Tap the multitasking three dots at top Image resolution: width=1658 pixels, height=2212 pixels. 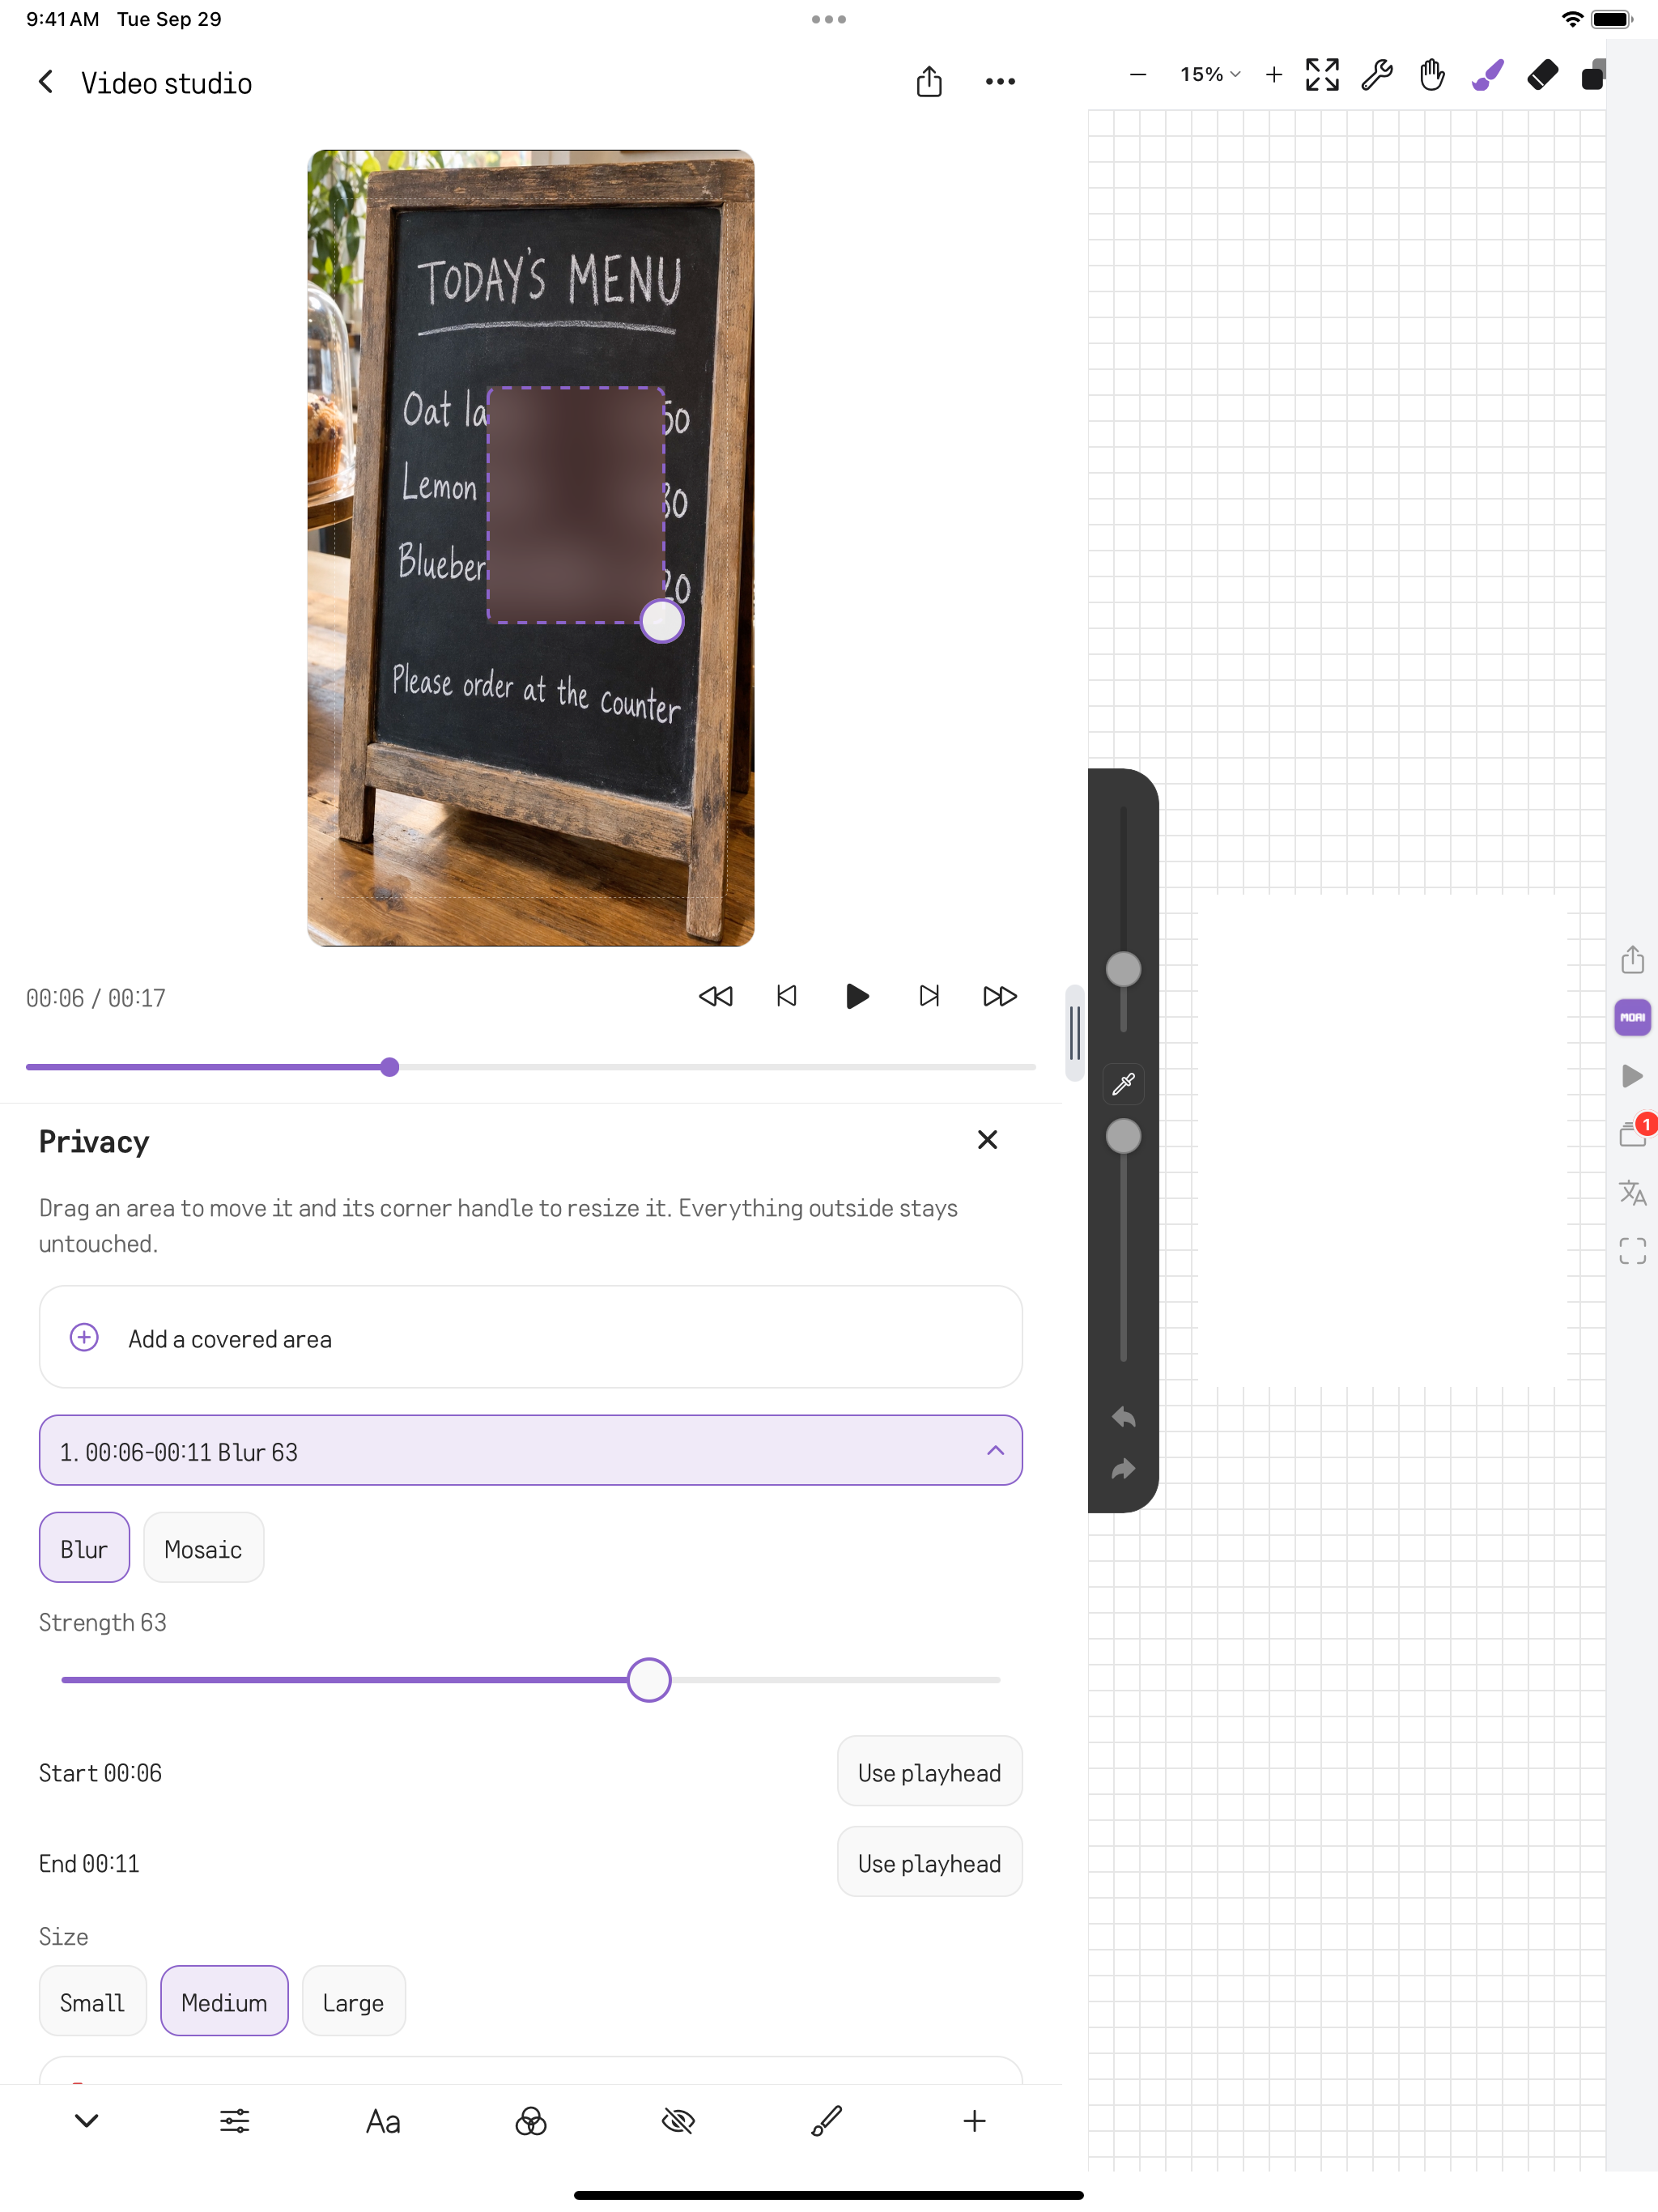[829, 19]
